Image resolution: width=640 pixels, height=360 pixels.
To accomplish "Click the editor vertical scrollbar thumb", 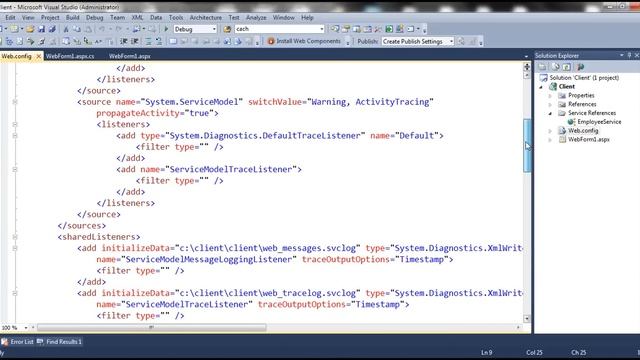I will click(x=527, y=145).
